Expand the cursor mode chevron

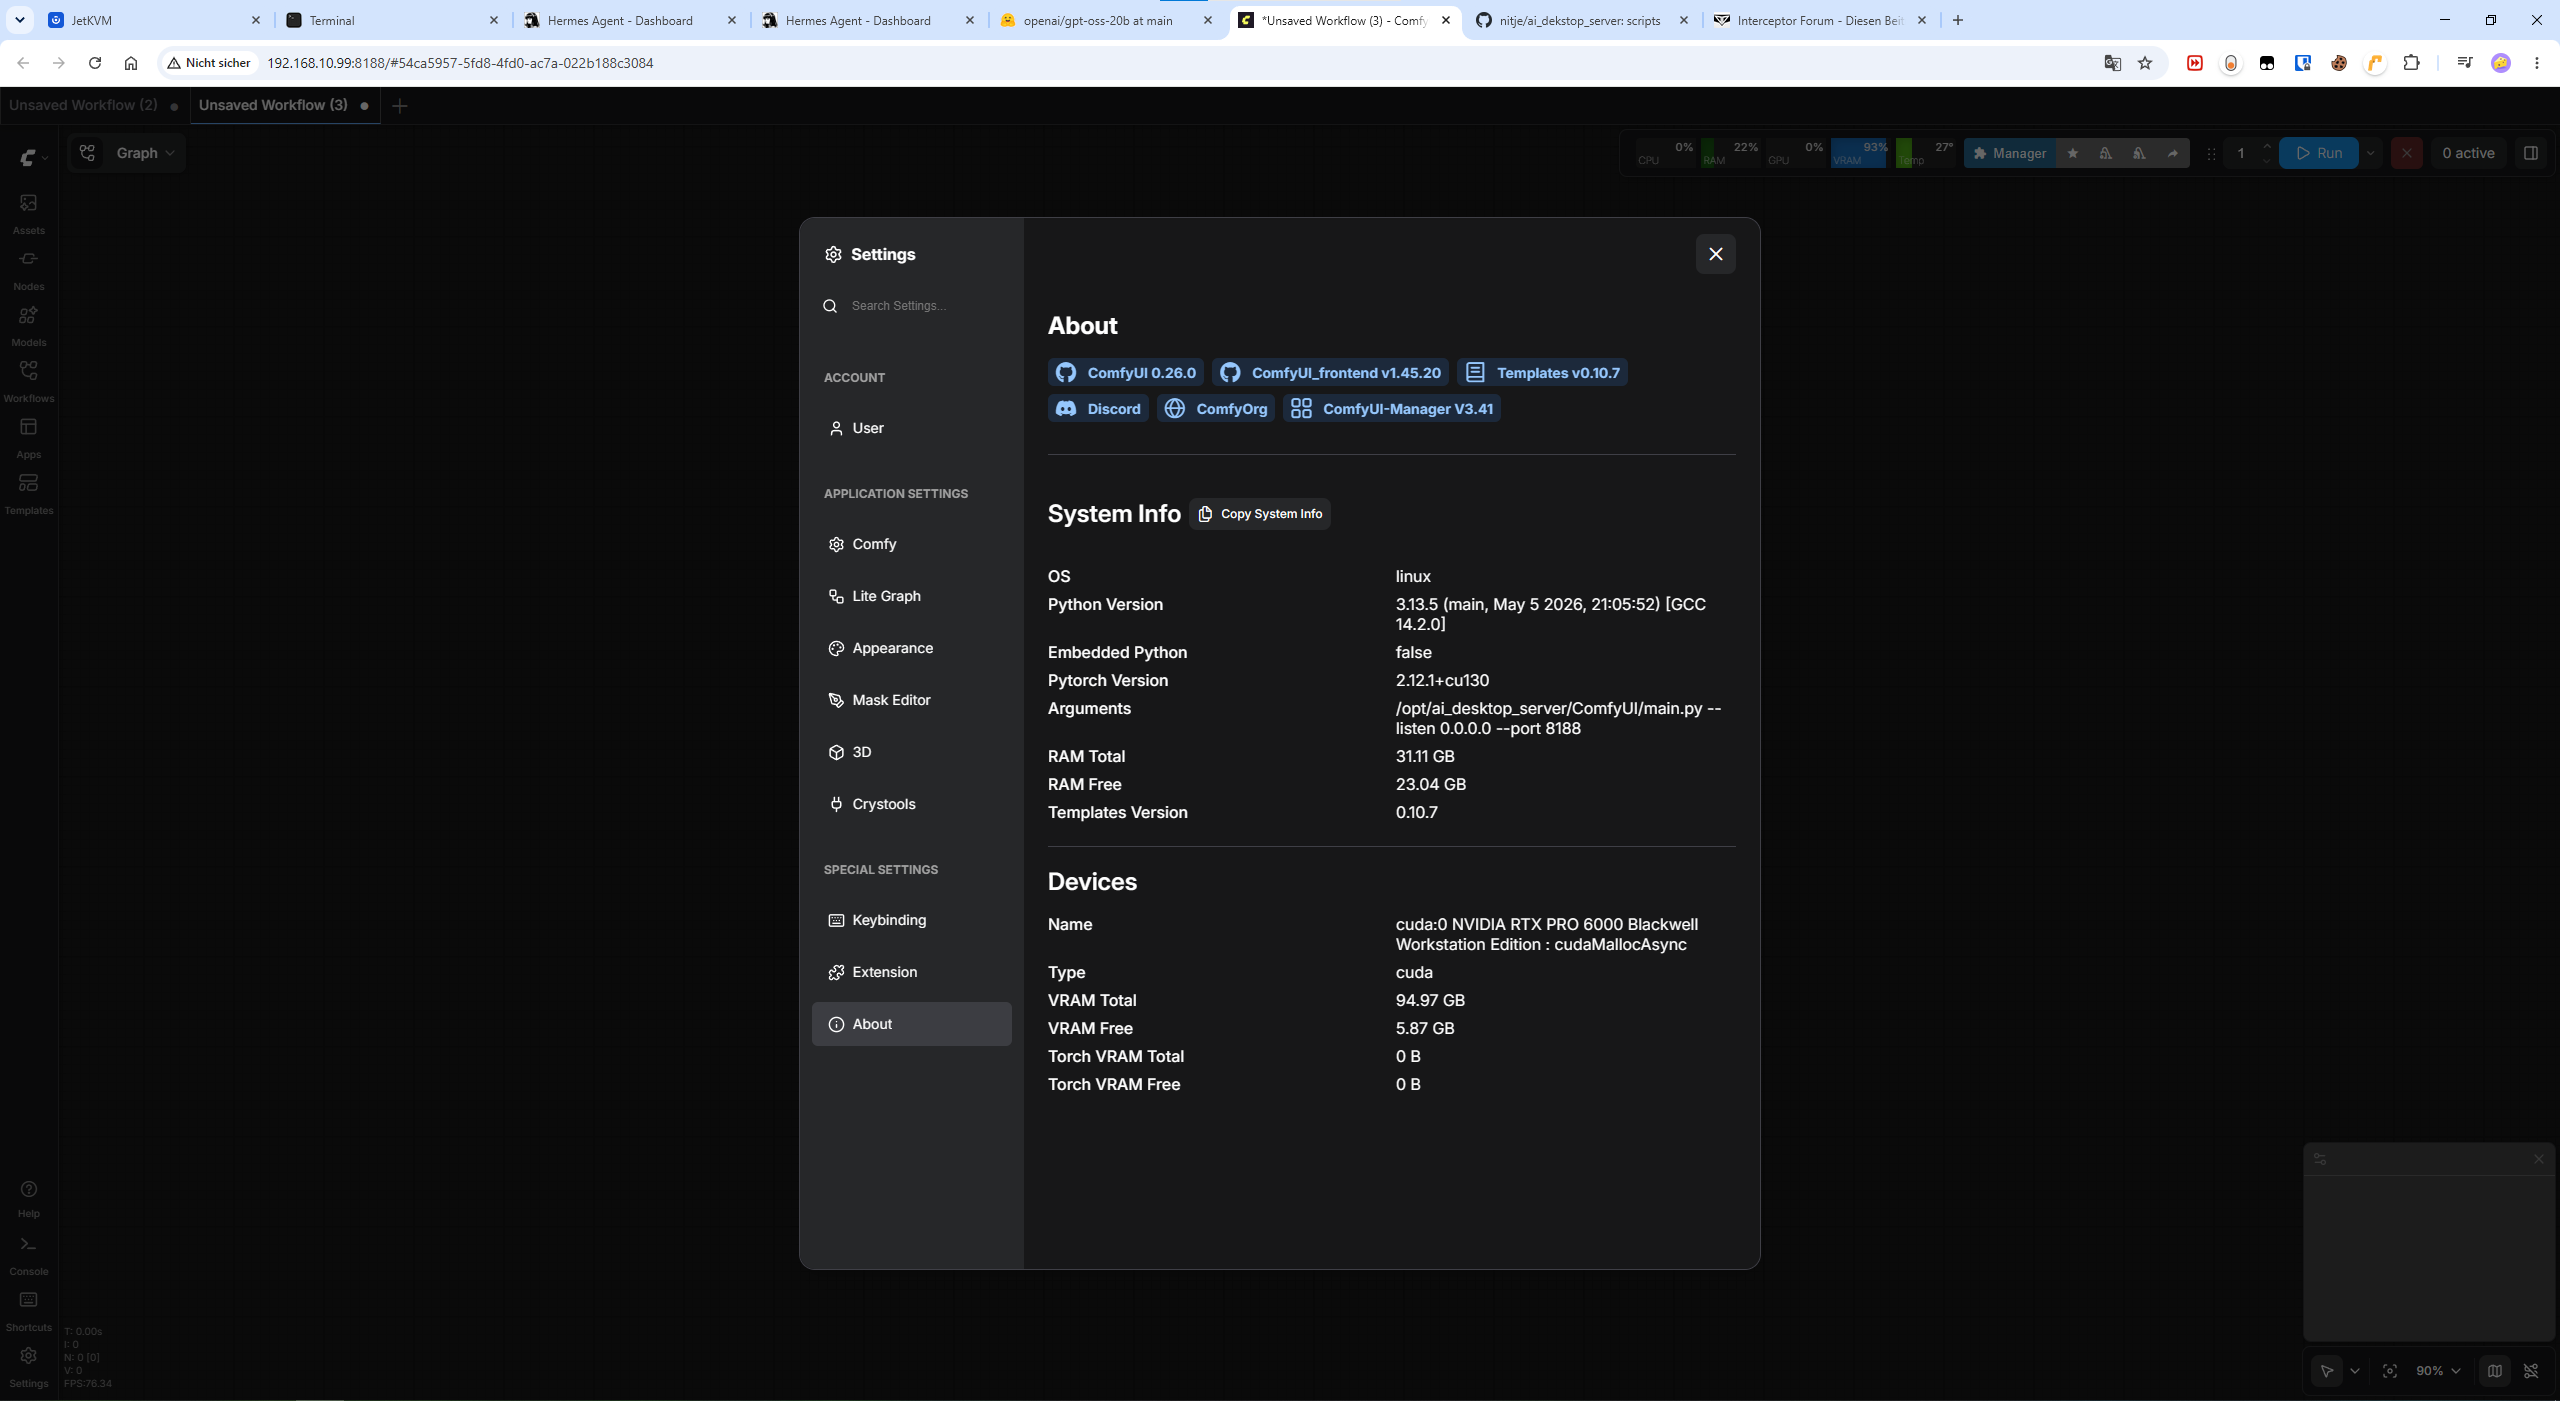(2355, 1371)
